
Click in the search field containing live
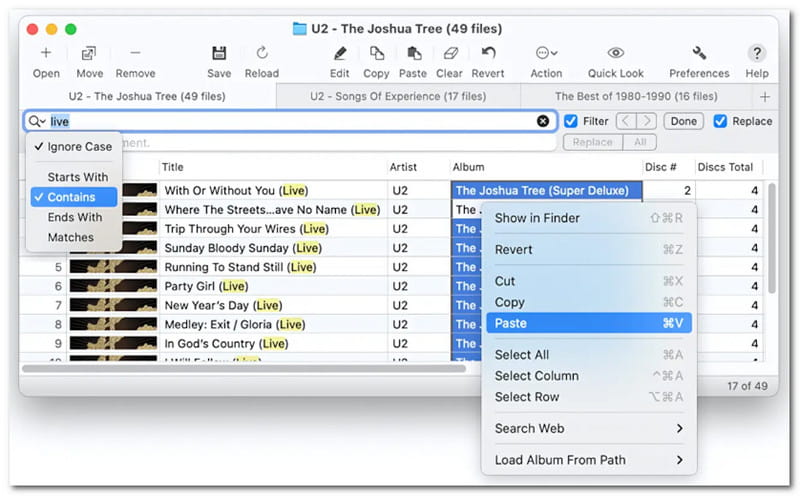click(x=291, y=121)
